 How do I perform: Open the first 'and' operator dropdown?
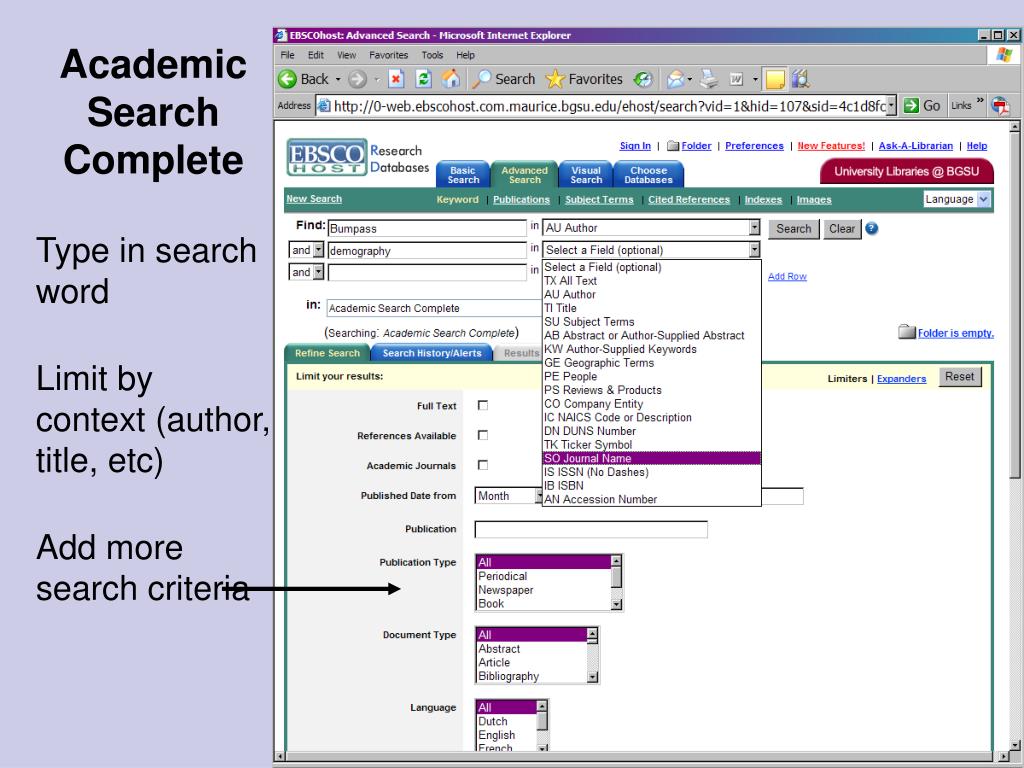pyautogui.click(x=306, y=249)
